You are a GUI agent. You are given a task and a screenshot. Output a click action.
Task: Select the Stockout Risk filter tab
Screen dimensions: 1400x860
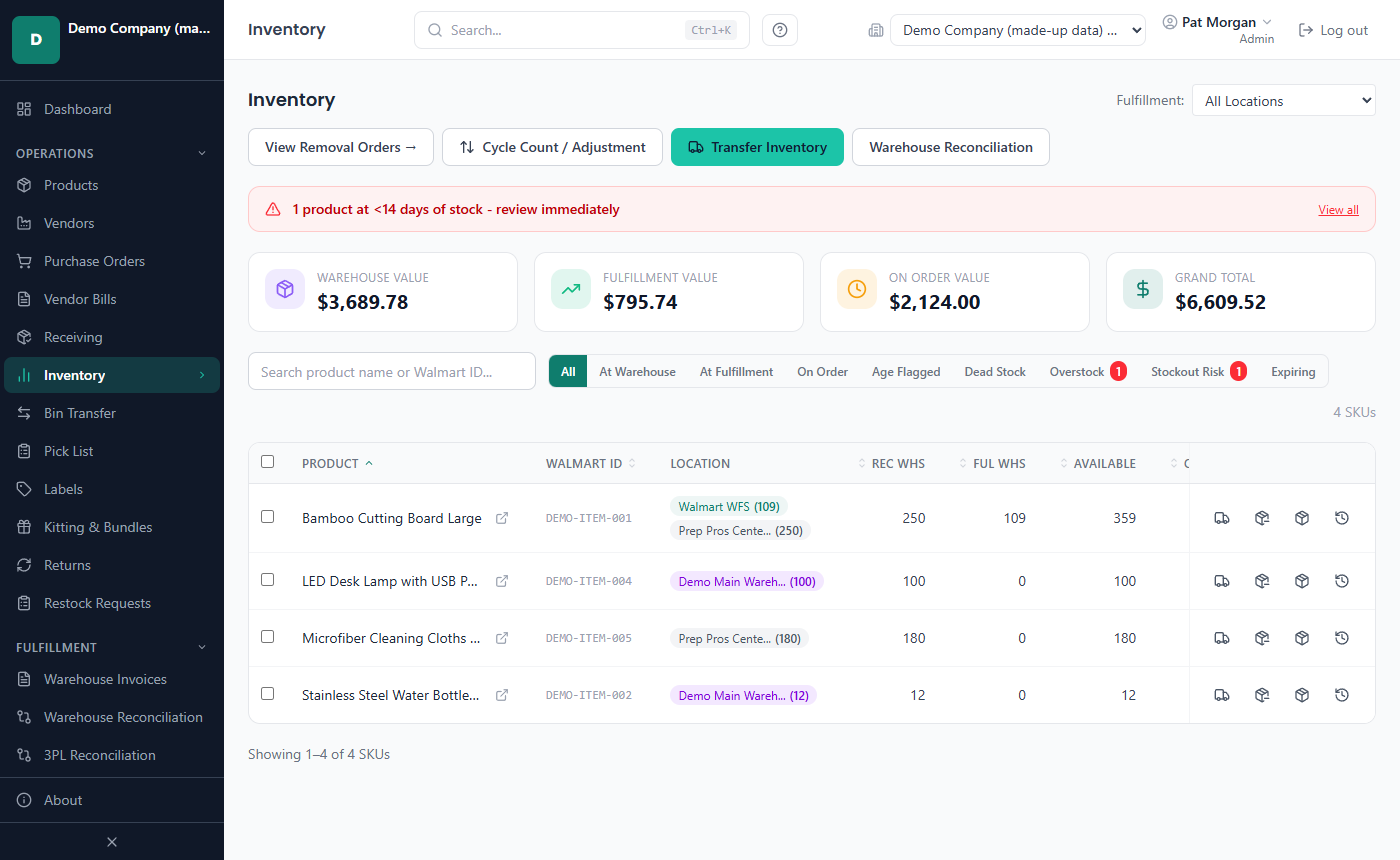(x=1199, y=372)
